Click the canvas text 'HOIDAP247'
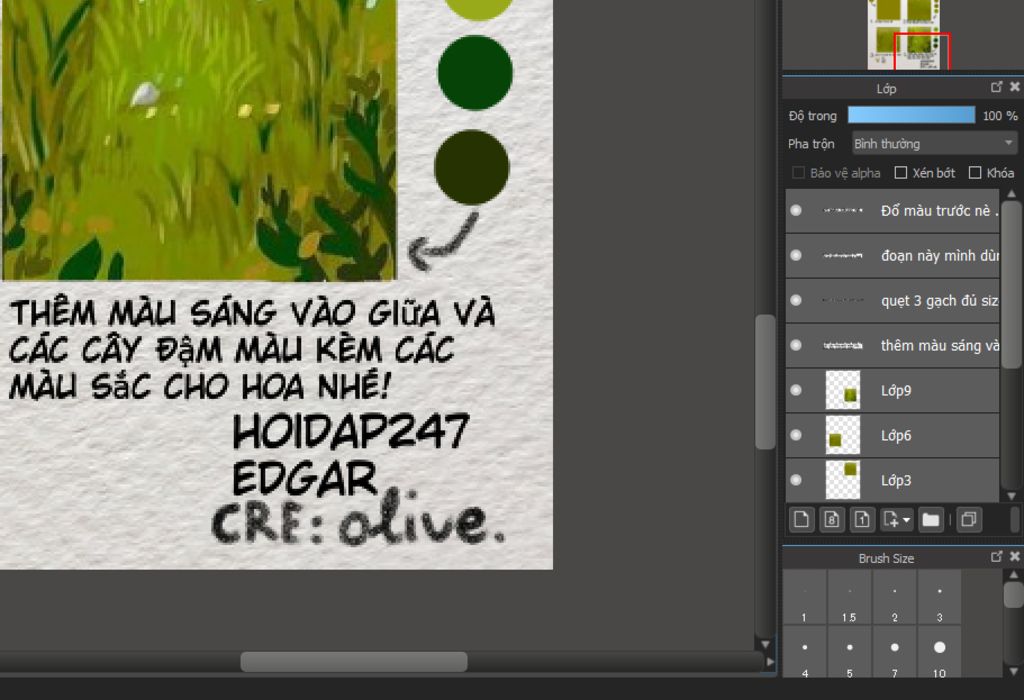The image size is (1024, 700). point(351,431)
